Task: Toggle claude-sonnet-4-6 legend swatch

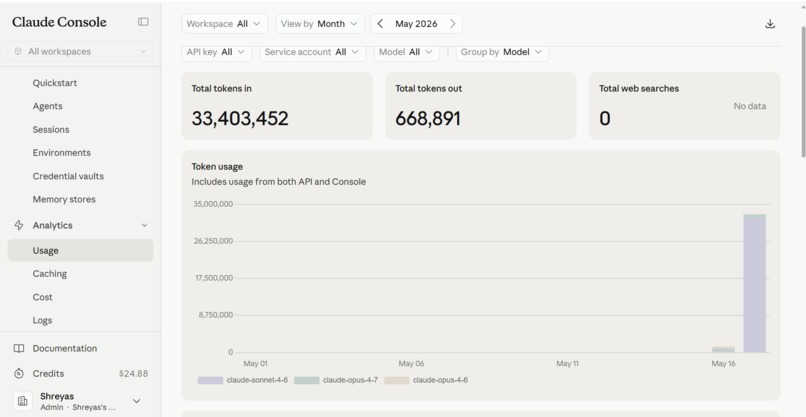Action: pos(210,380)
